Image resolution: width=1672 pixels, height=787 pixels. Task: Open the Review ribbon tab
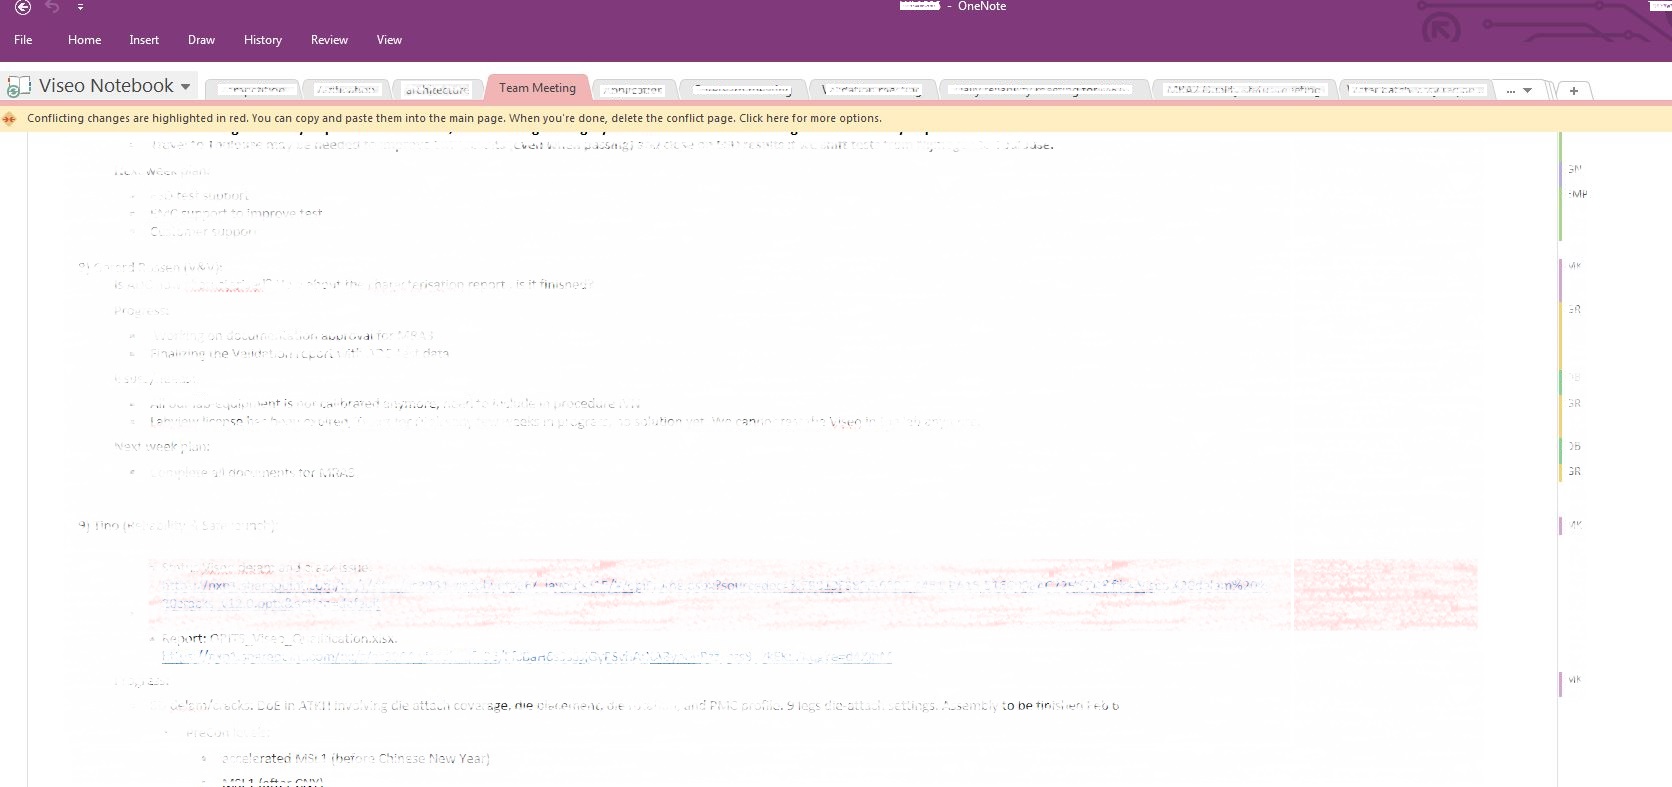tap(329, 40)
